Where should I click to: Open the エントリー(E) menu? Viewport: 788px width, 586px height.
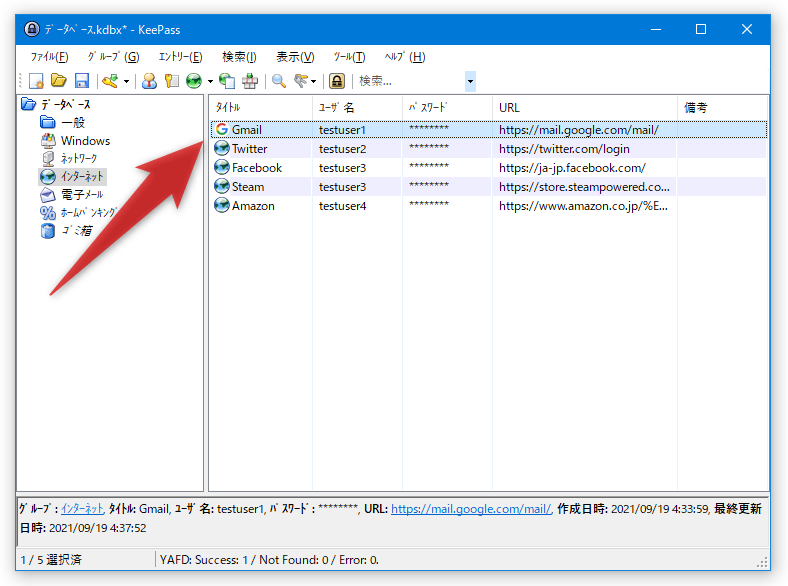coord(180,57)
